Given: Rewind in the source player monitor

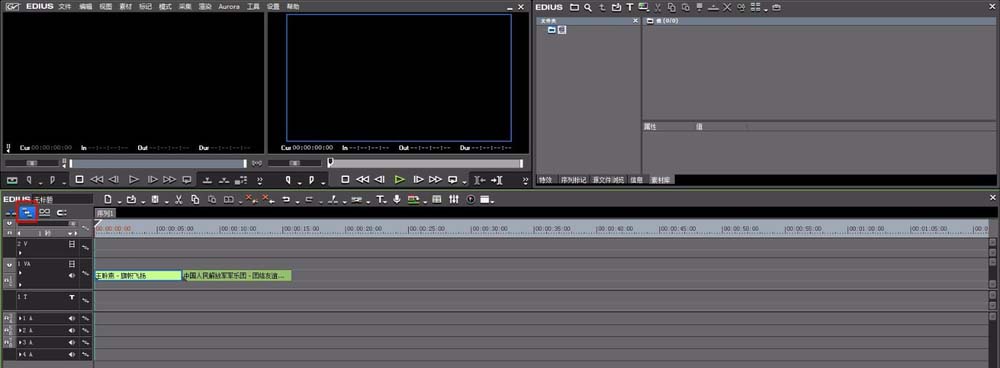Looking at the screenshot, I should [x=97, y=180].
